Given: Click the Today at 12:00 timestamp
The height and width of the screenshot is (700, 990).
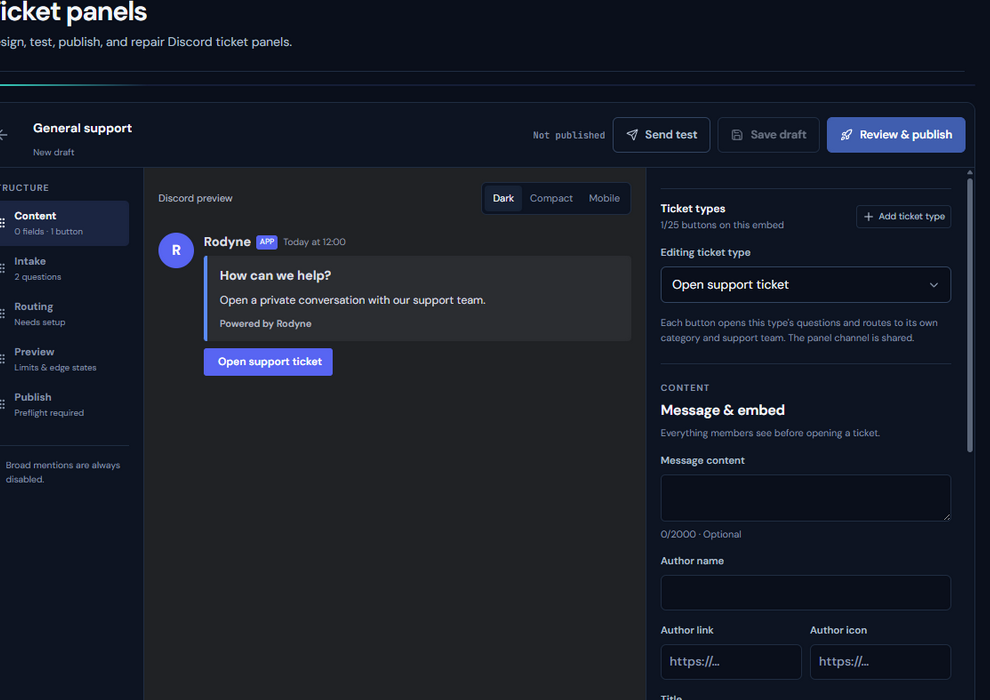Looking at the screenshot, I should coord(314,242).
